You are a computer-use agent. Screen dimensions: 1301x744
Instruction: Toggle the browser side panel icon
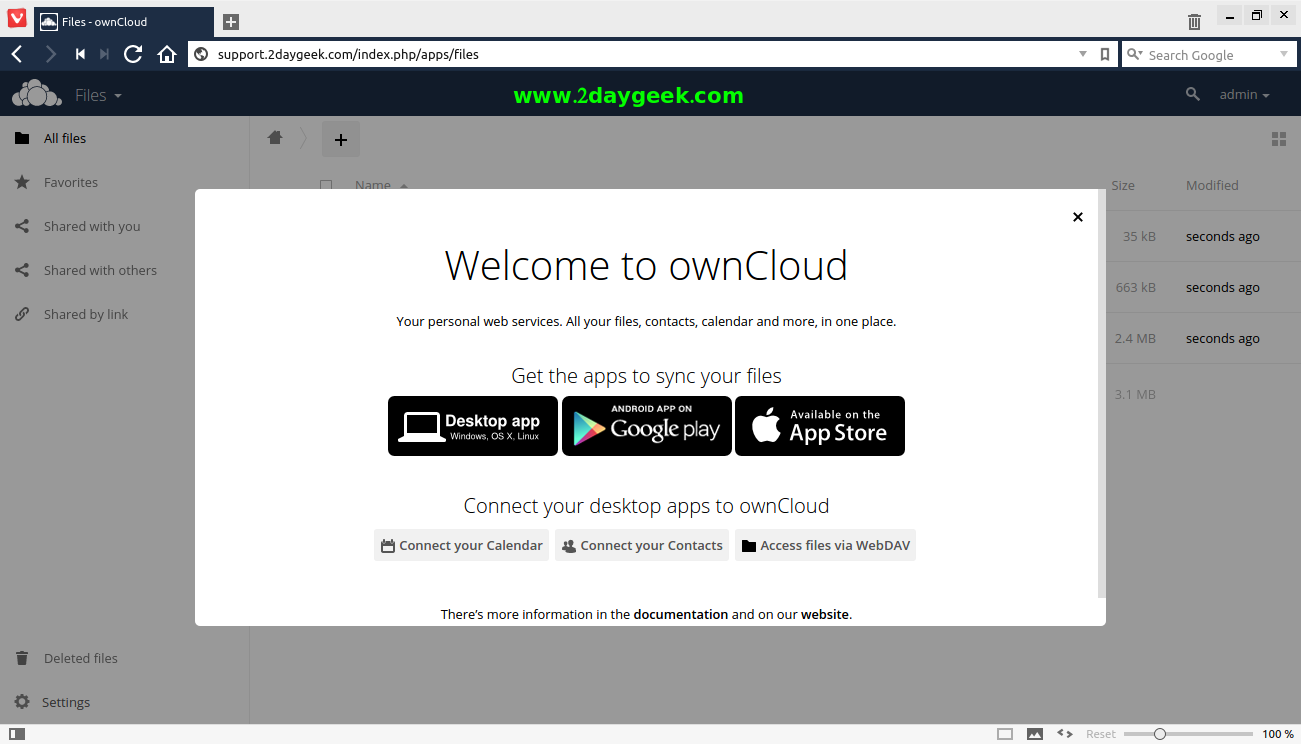17,734
